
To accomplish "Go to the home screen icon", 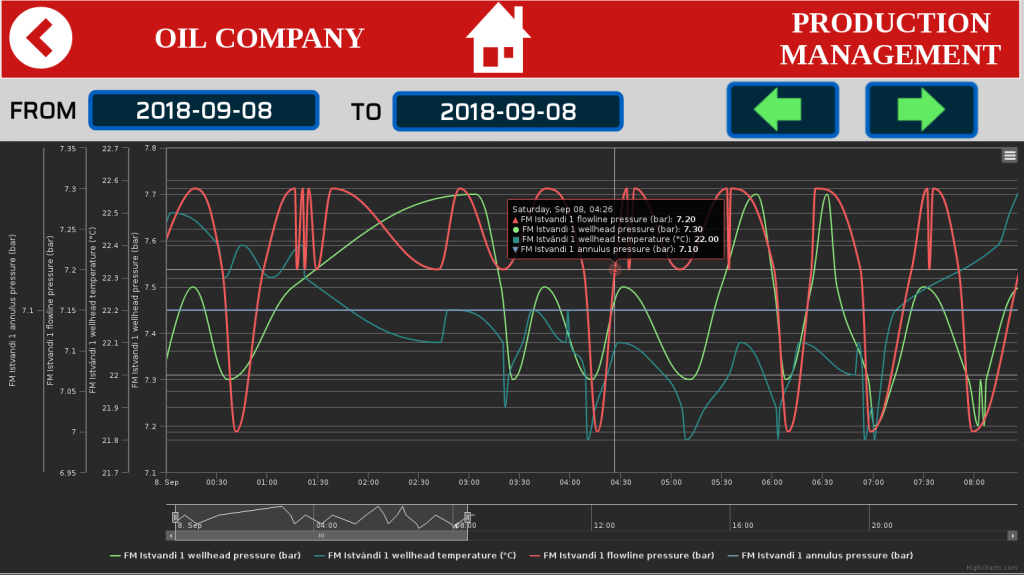I will coord(497,38).
